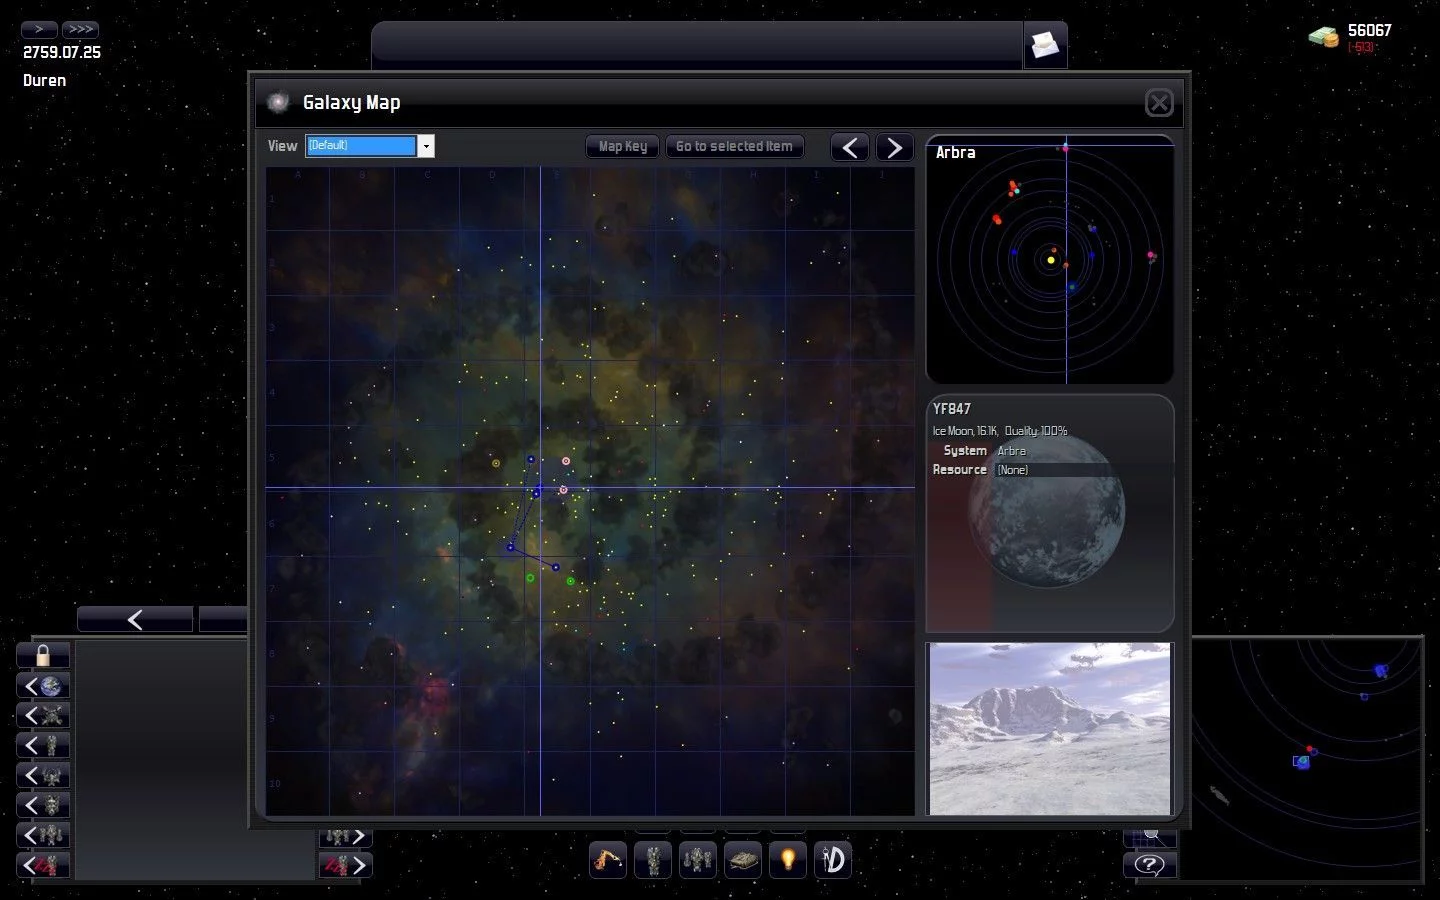This screenshot has height=900, width=1440.
Task: Open the research lightbulb screen
Action: [x=788, y=859]
